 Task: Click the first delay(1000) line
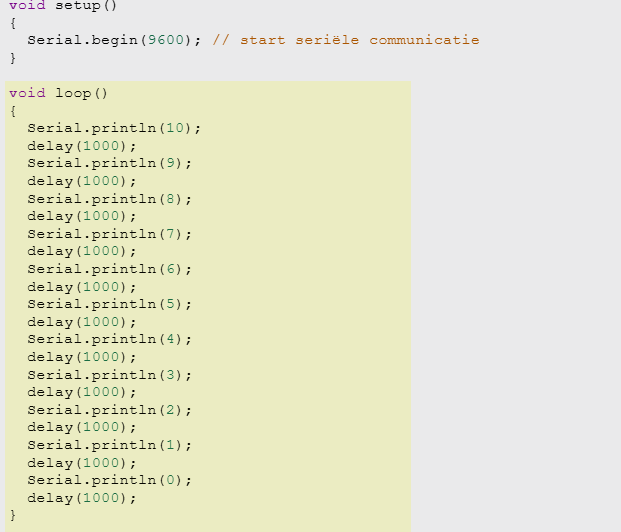click(82, 146)
